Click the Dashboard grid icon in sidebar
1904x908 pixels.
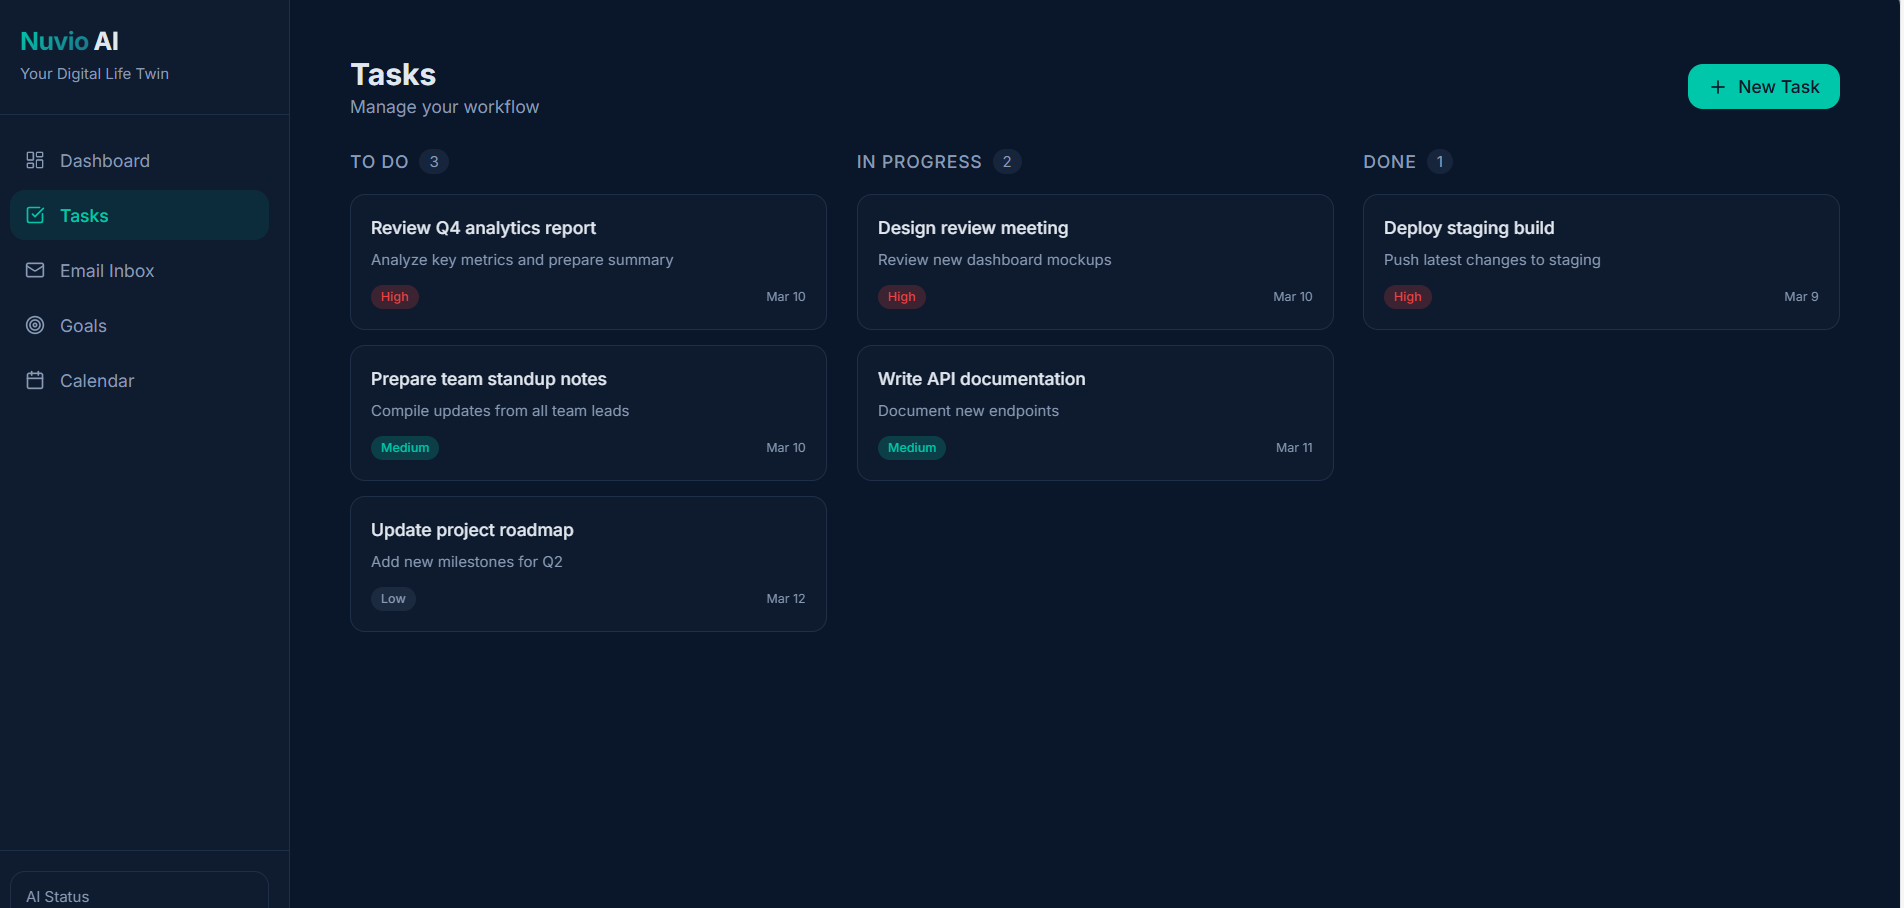35,160
